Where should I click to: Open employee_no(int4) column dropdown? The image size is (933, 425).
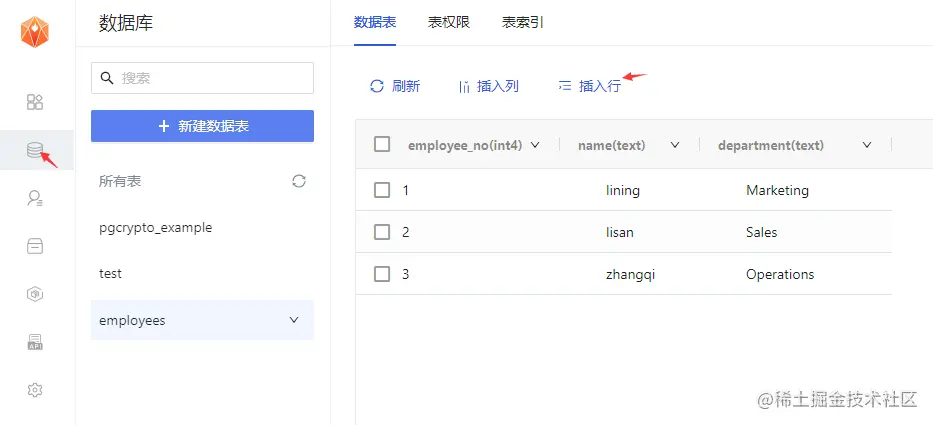tap(534, 145)
